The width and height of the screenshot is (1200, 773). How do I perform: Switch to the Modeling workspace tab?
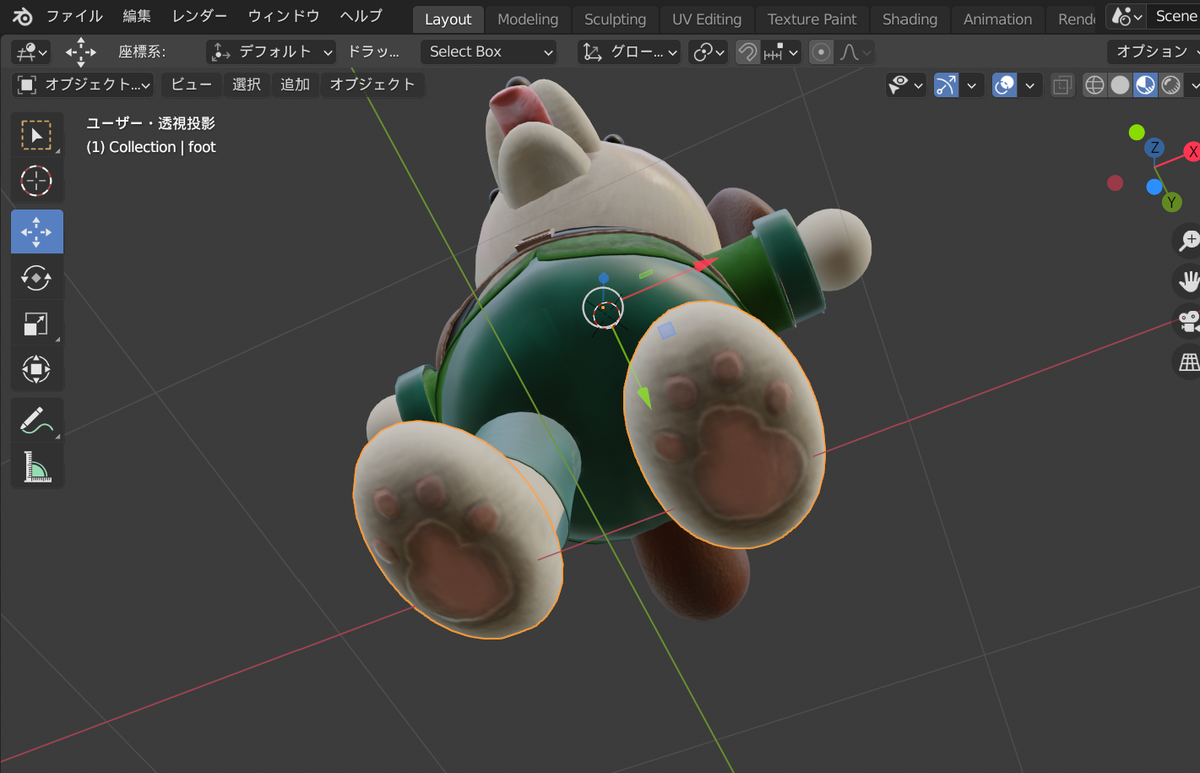(x=528, y=19)
